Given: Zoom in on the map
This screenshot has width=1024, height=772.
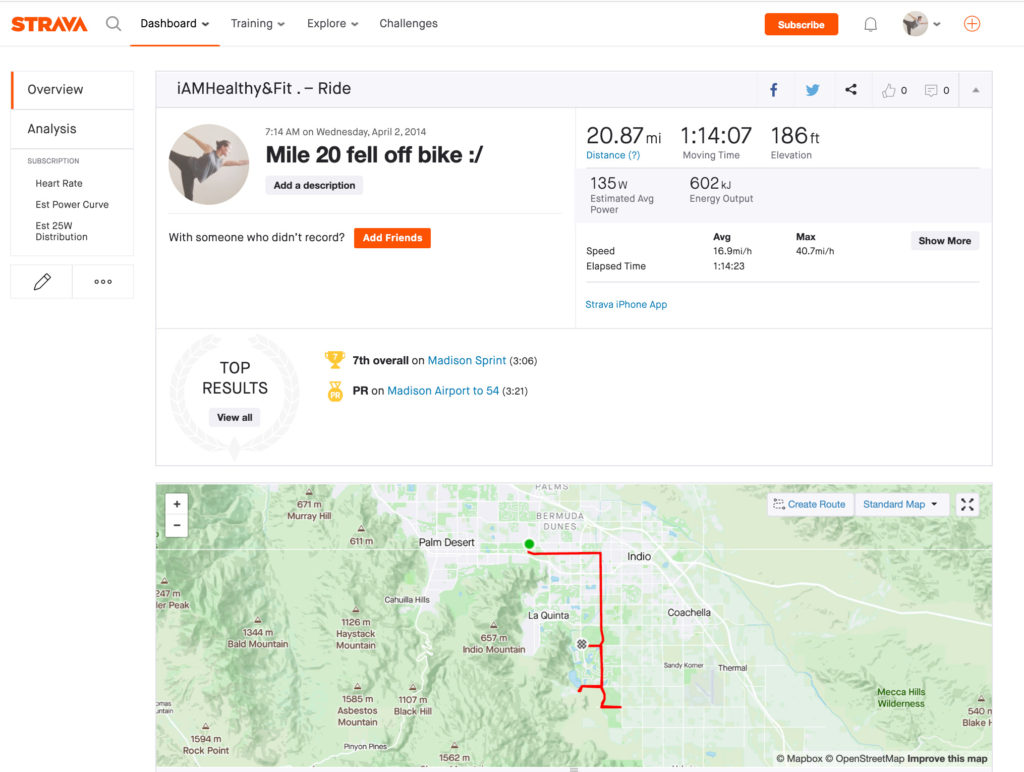Looking at the screenshot, I should tap(177, 504).
